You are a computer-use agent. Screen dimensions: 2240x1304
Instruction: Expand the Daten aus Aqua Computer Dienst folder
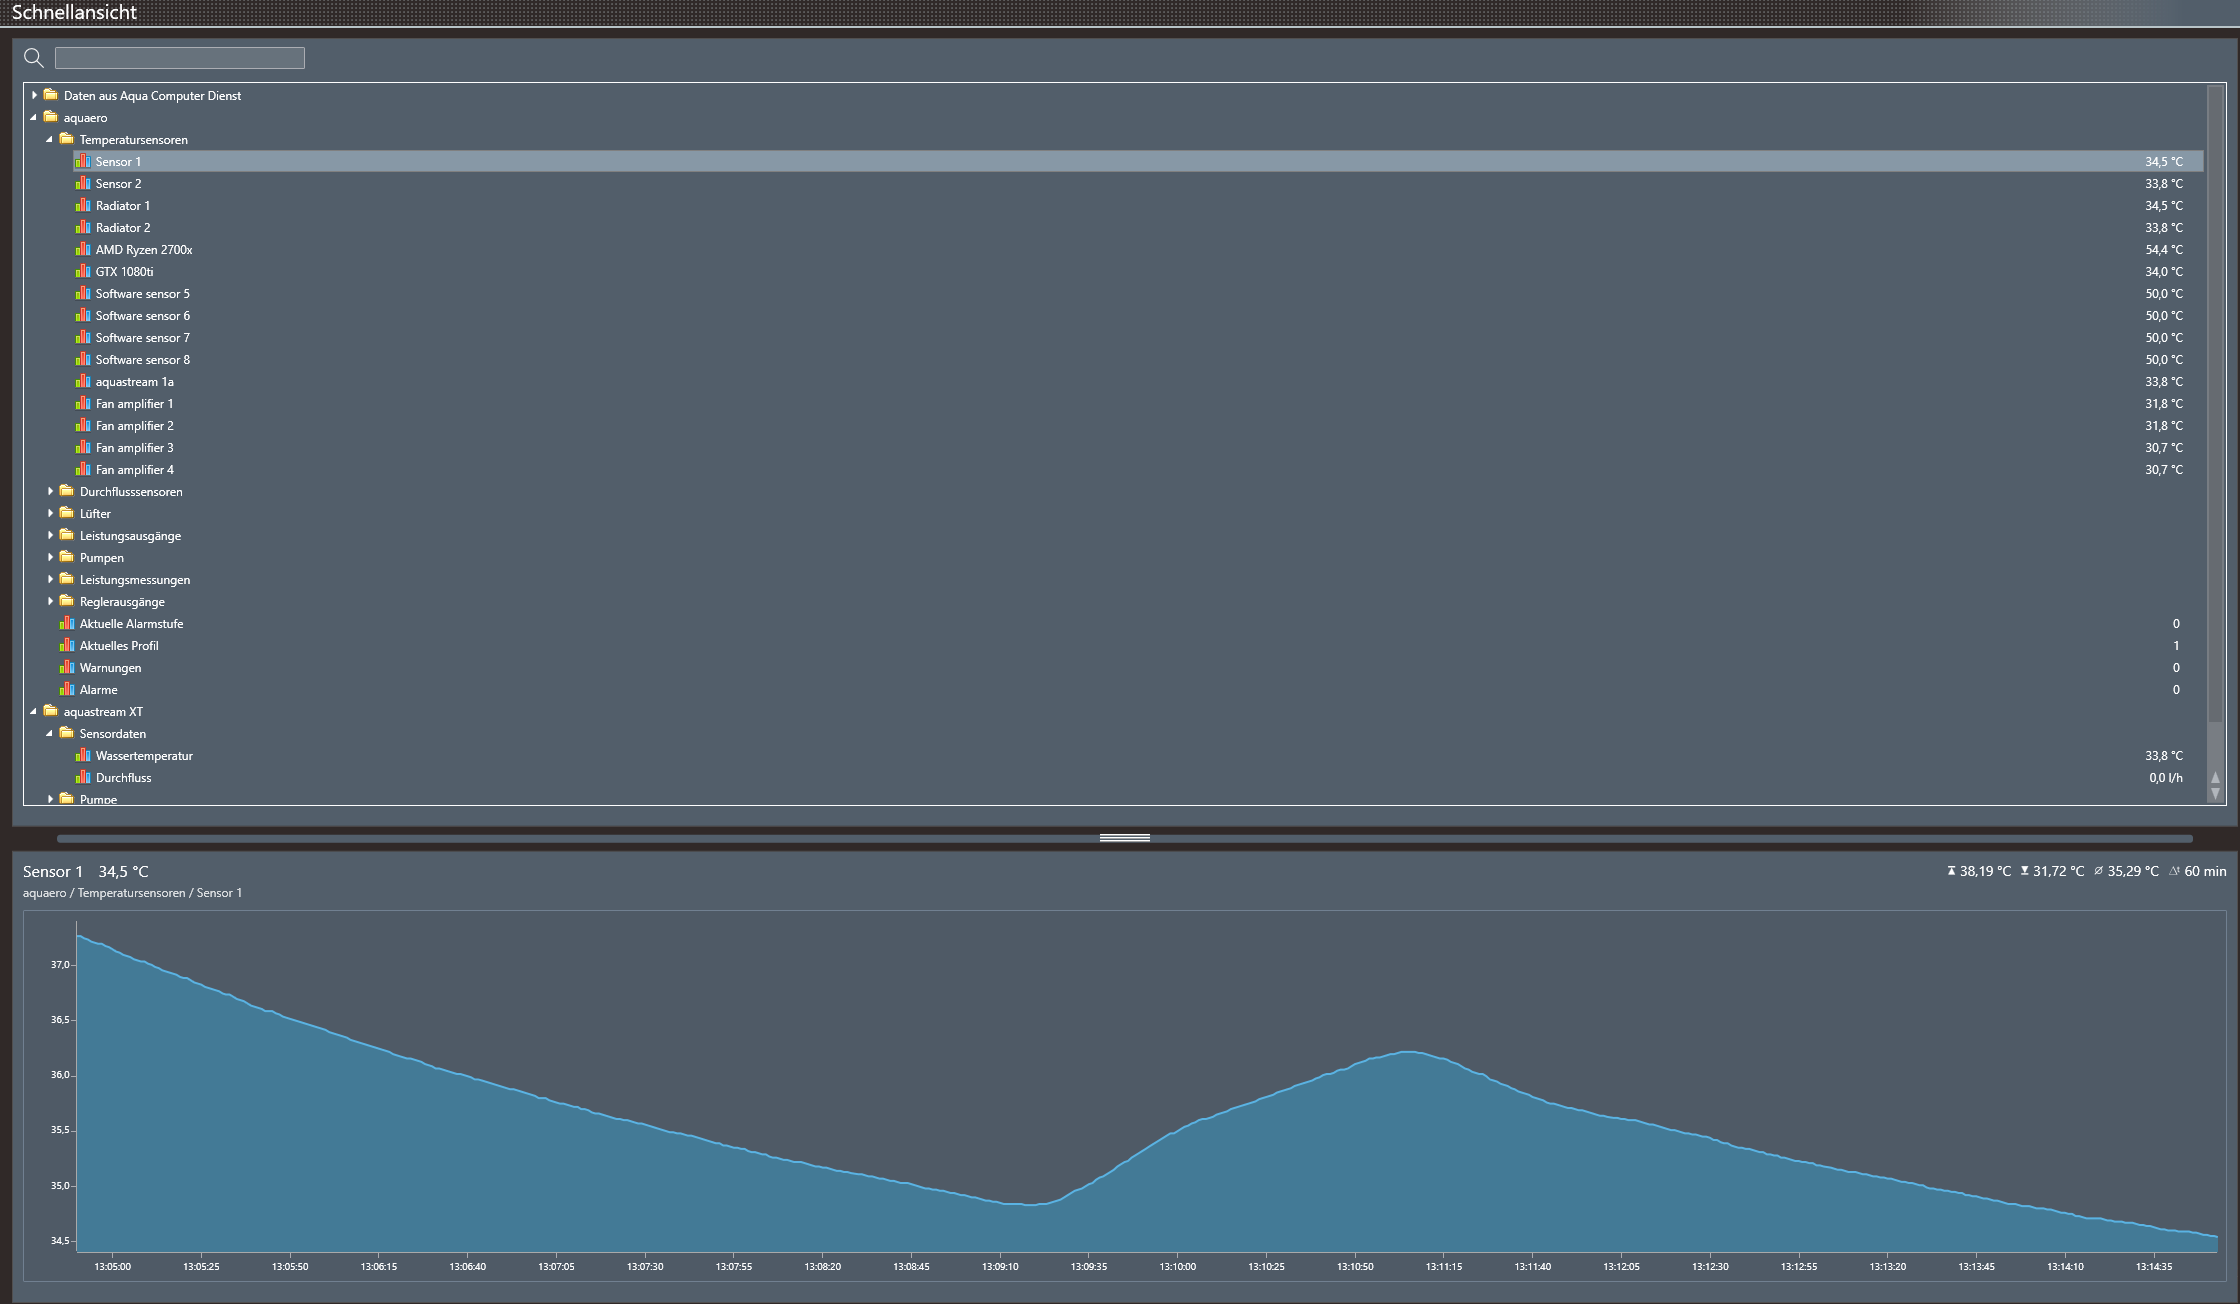point(34,96)
